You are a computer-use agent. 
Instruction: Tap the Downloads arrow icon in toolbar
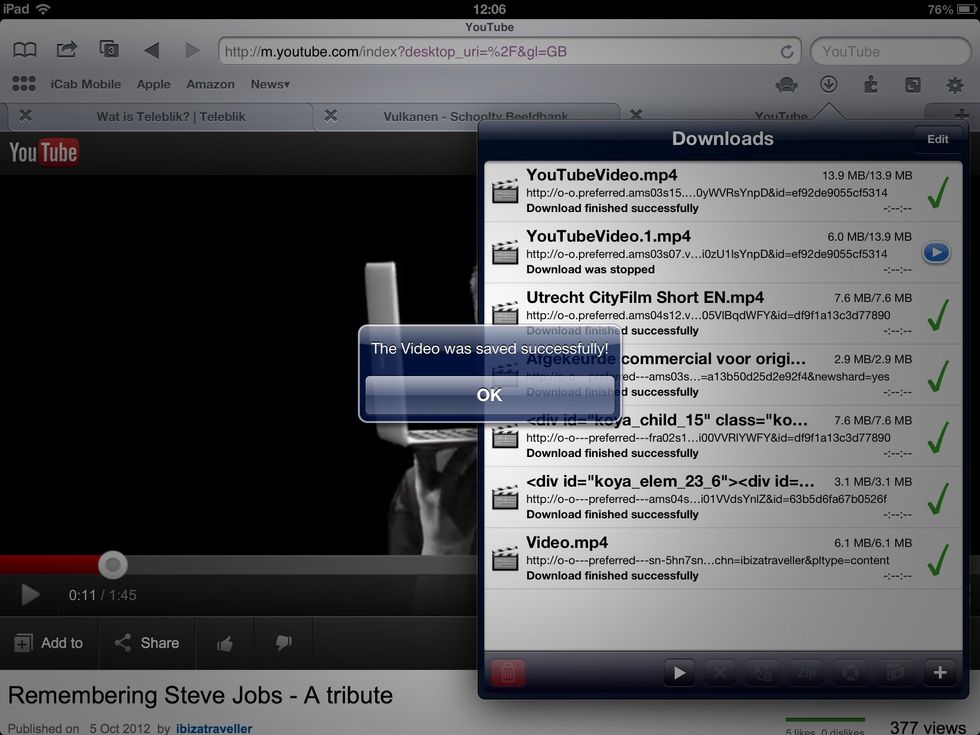829,84
